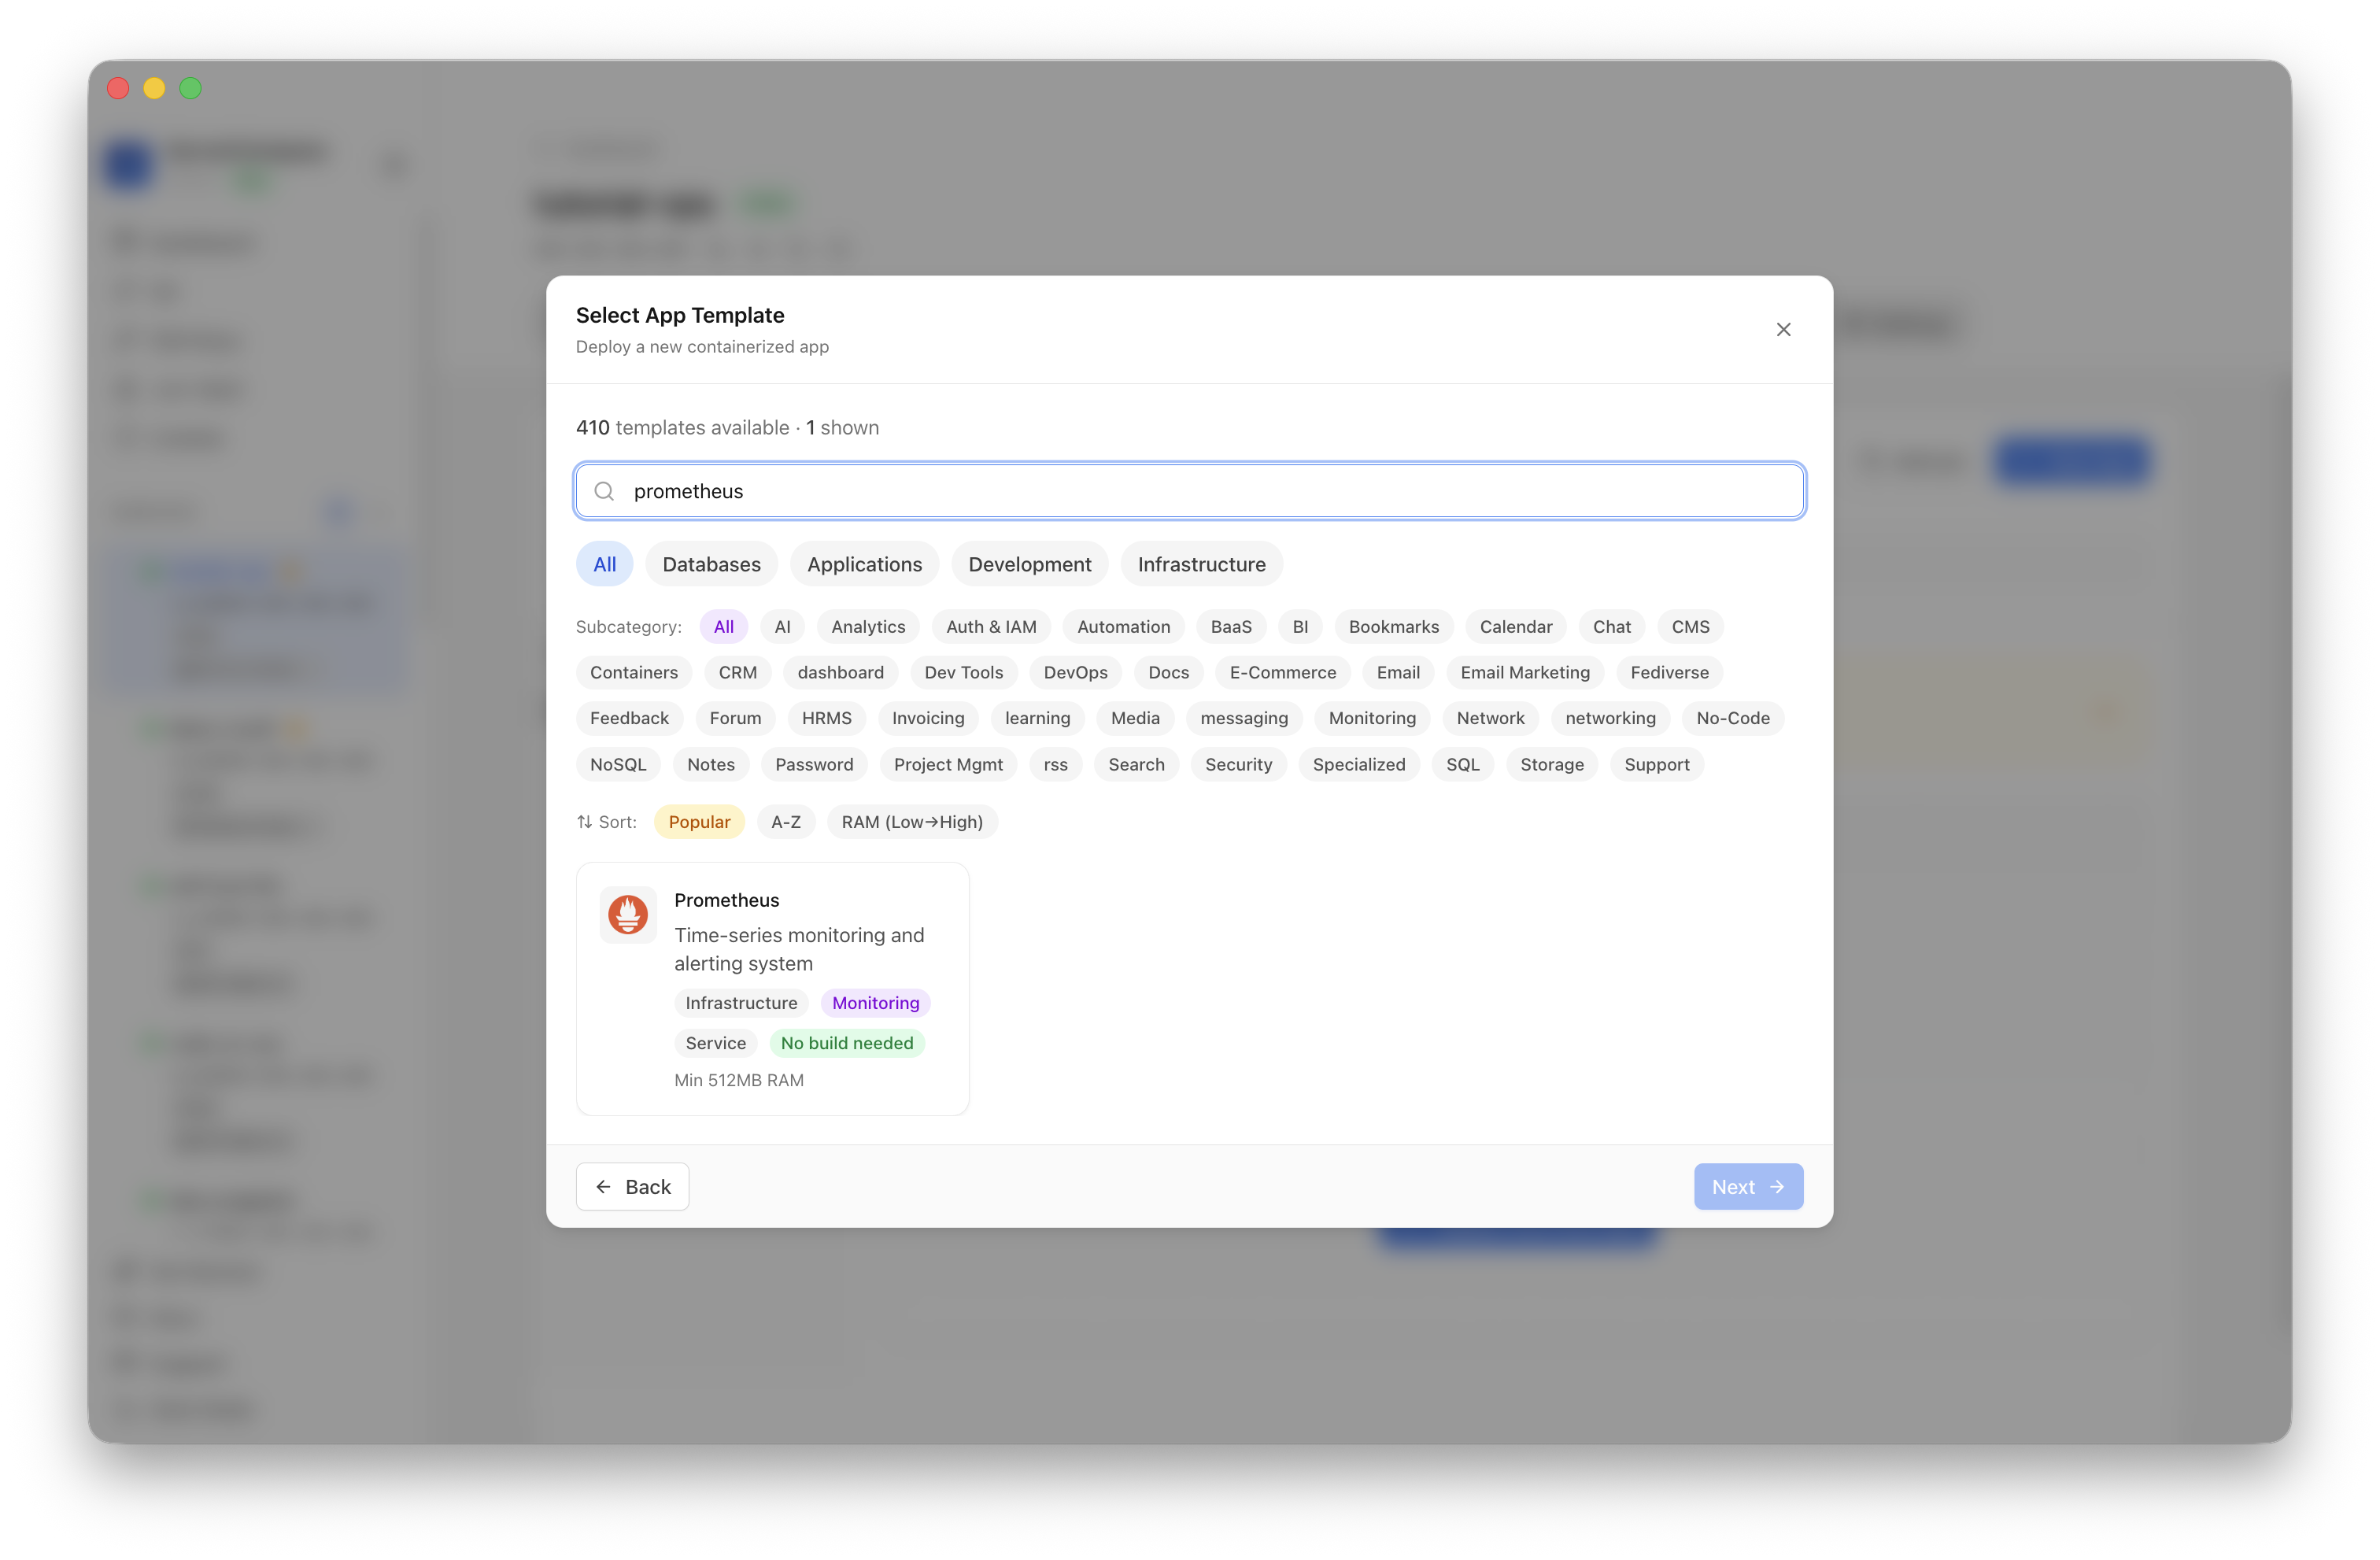The height and width of the screenshot is (1560, 2380).
Task: Filter by Automation subcategory
Action: coord(1123,627)
